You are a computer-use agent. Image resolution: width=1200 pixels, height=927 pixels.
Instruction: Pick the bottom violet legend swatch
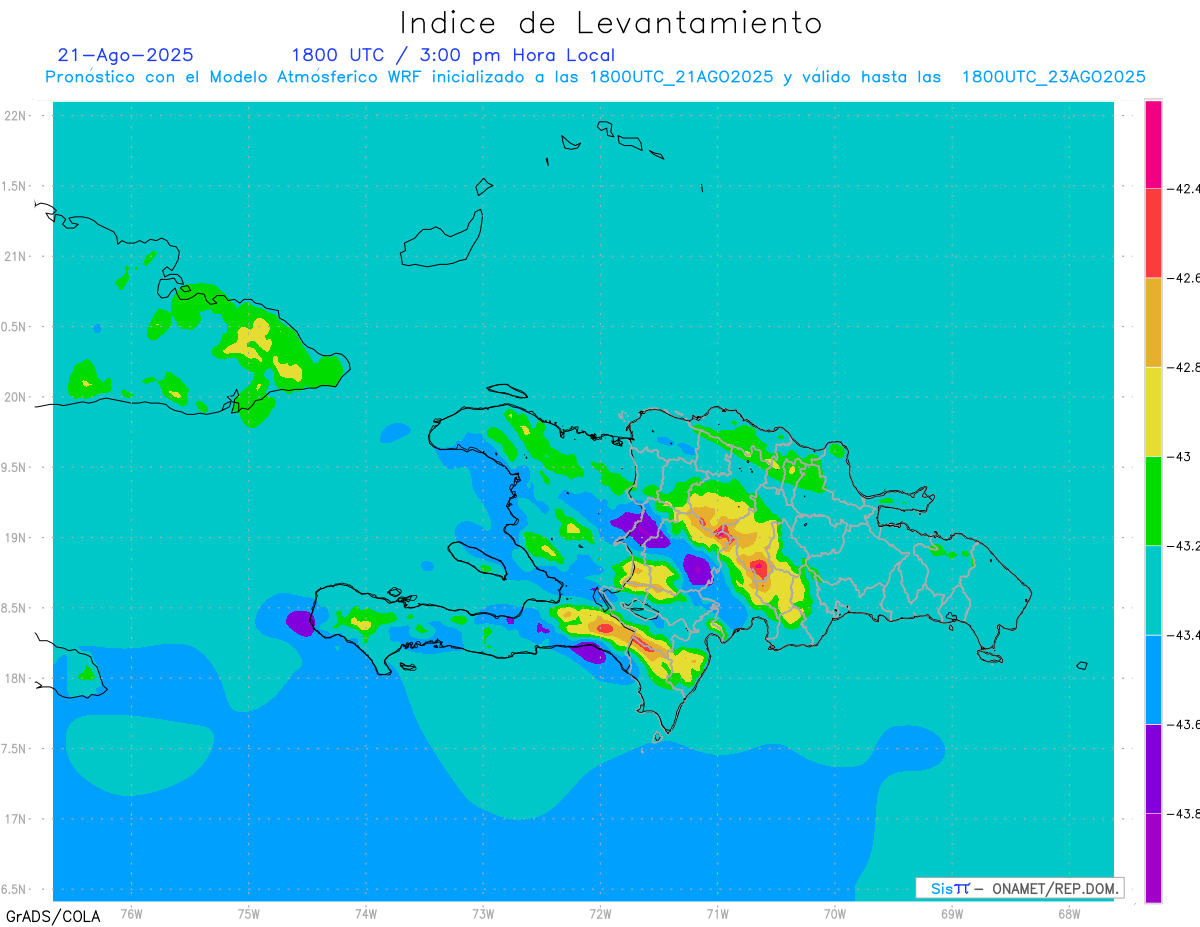pyautogui.click(x=1153, y=858)
